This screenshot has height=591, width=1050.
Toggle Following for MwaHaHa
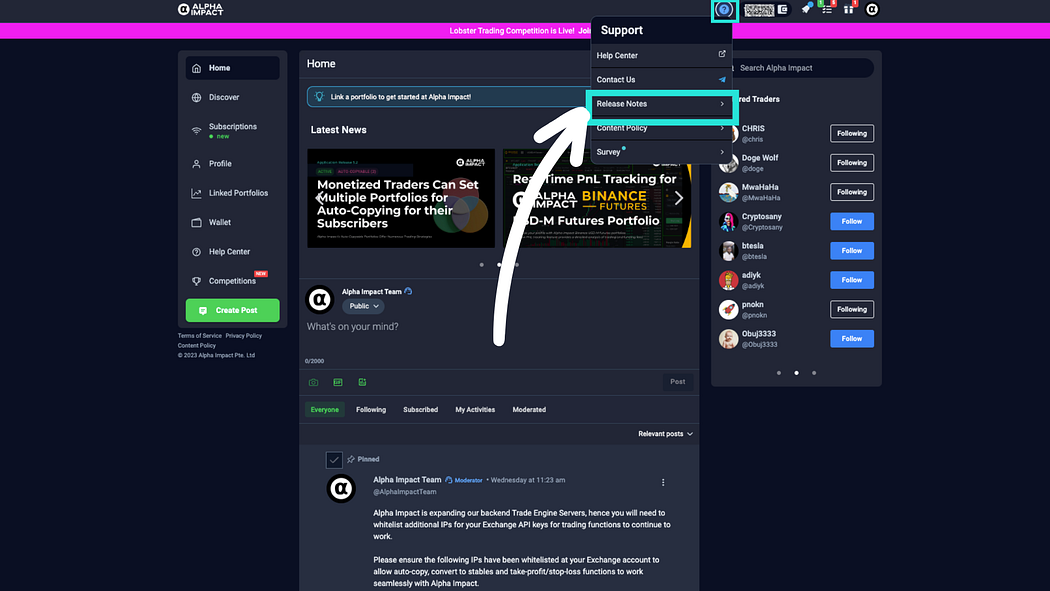coord(852,192)
